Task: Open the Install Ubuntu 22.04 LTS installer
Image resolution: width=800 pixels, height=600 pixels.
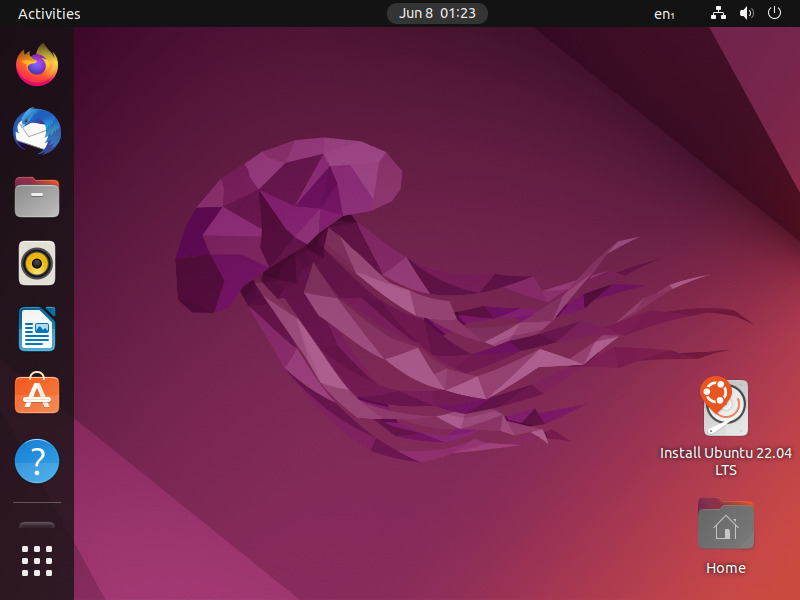Action: (x=725, y=407)
